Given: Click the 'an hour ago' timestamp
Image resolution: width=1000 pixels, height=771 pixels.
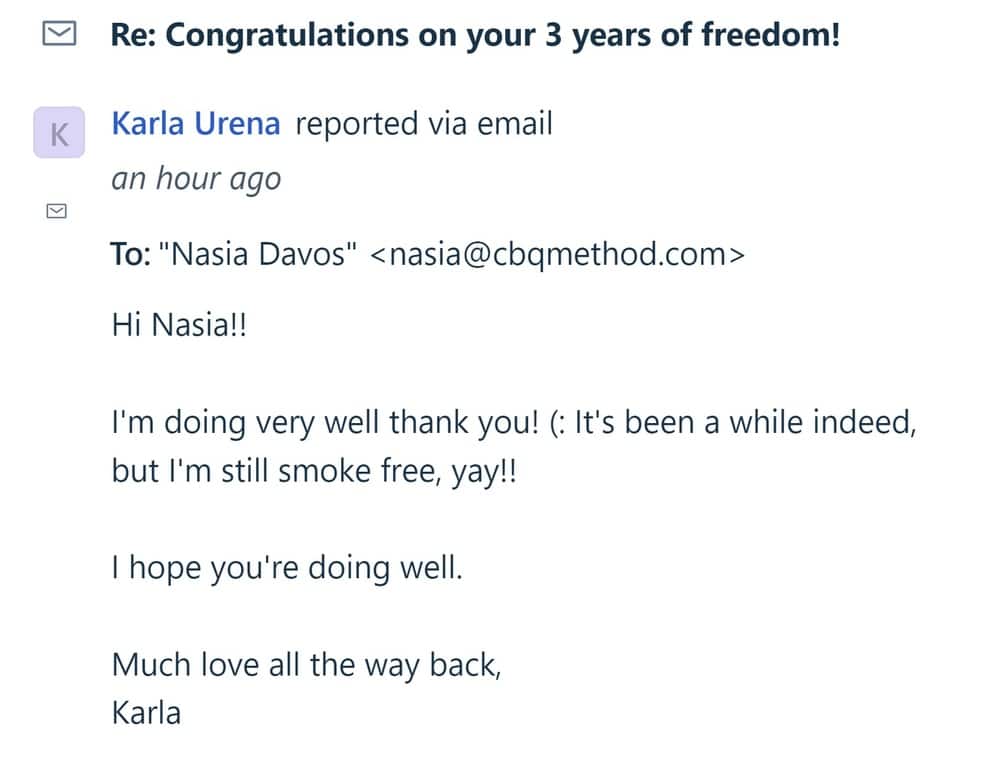Looking at the screenshot, I should click(196, 179).
